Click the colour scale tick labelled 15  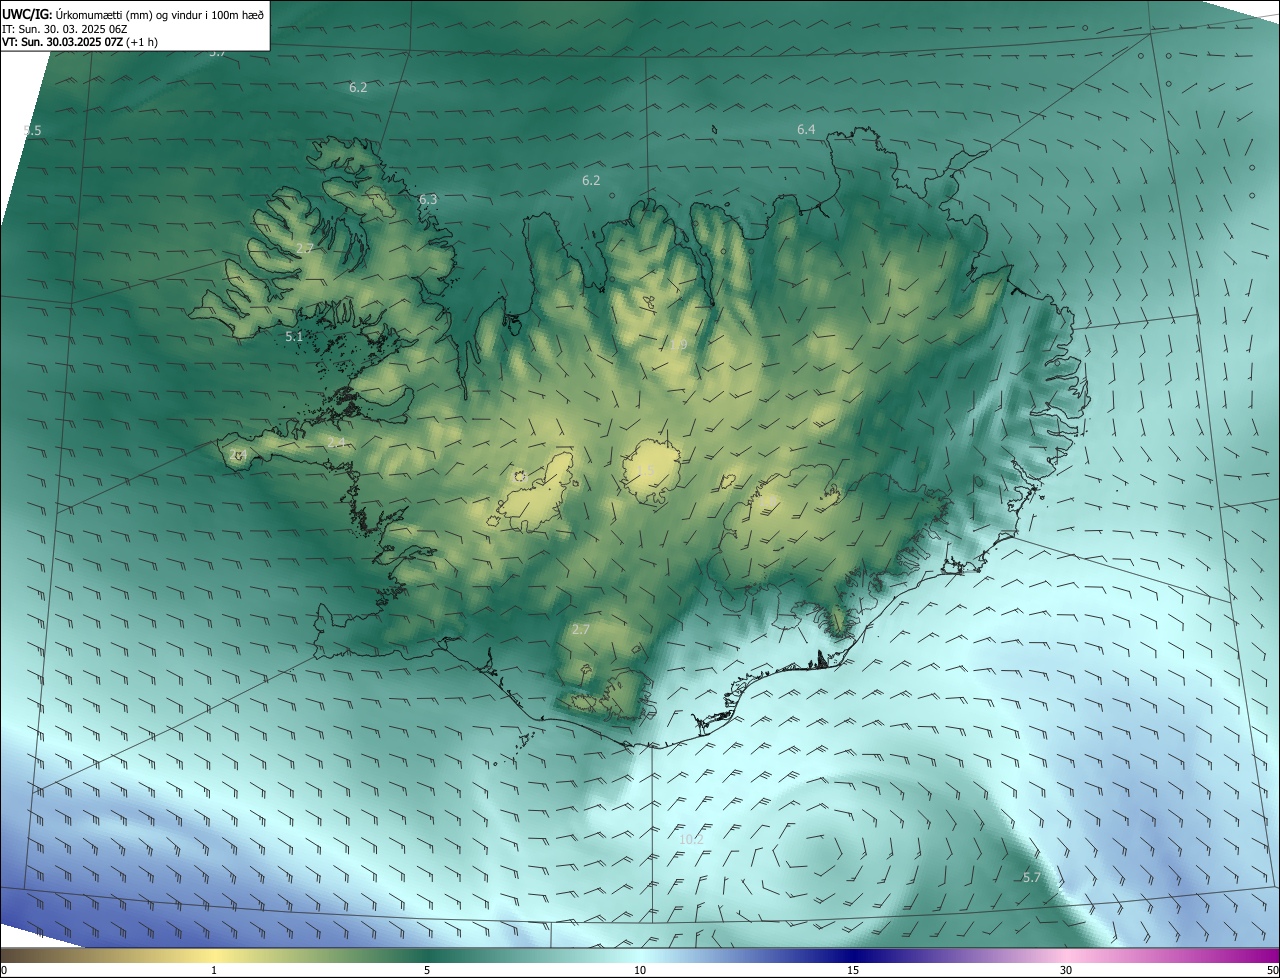(x=853, y=971)
